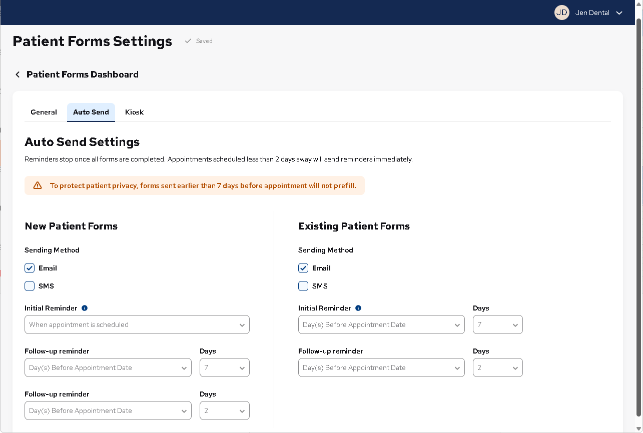
Task: Switch to the General tab
Action: [x=44, y=112]
